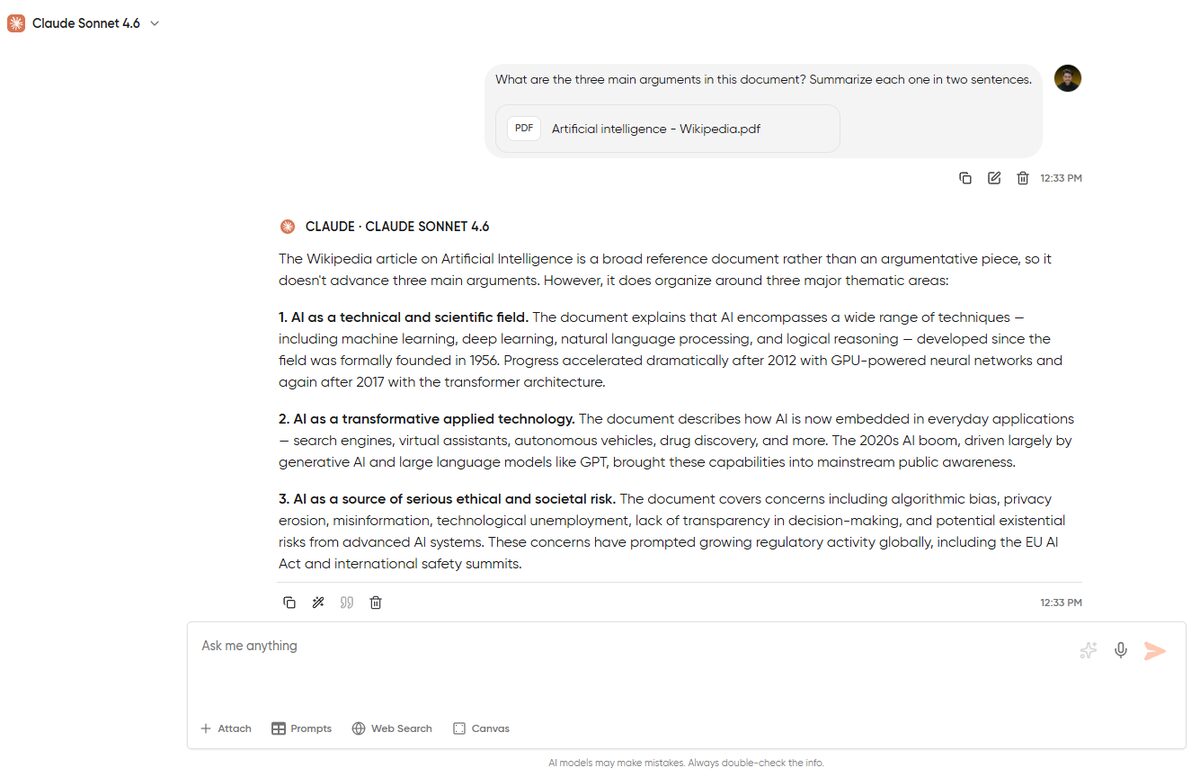Activate voice input via the microphone icon
The image size is (1200, 777).
tap(1120, 650)
